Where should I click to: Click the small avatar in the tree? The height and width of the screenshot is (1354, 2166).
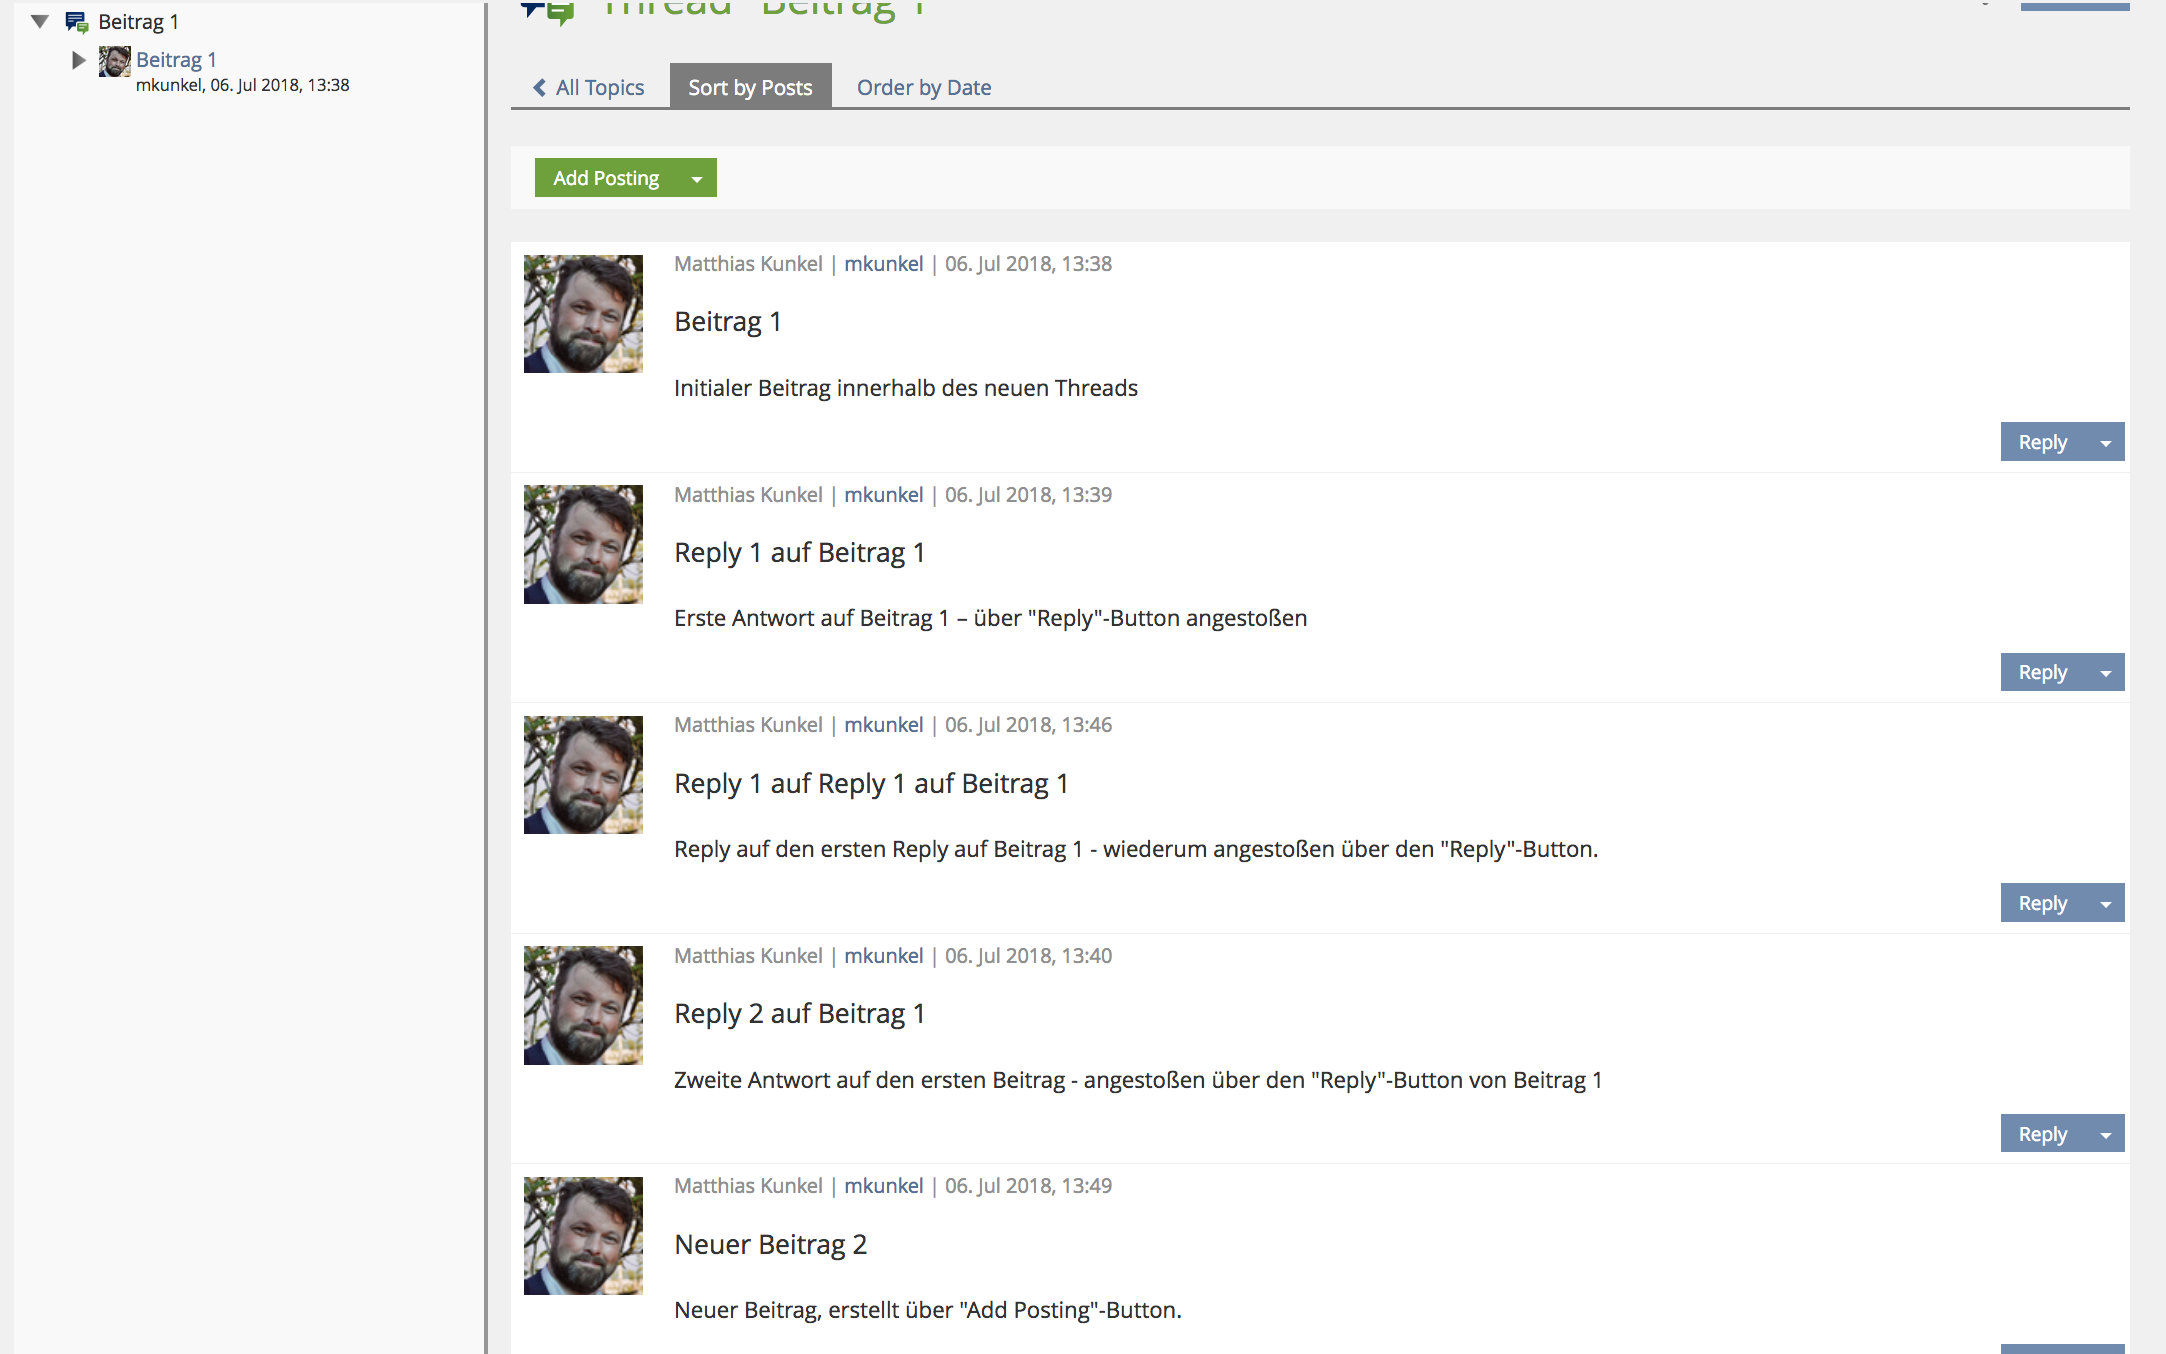(114, 61)
